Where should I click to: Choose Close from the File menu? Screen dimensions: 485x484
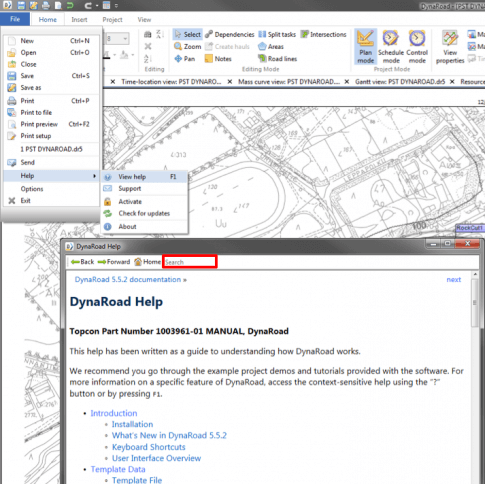click(52, 64)
